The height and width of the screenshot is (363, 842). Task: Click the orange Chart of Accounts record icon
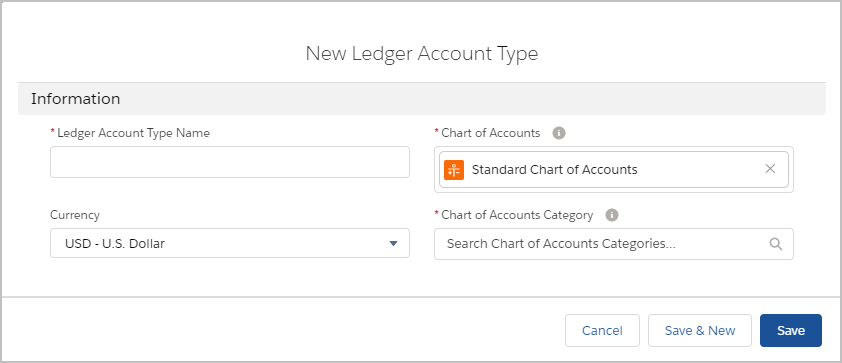pos(454,170)
